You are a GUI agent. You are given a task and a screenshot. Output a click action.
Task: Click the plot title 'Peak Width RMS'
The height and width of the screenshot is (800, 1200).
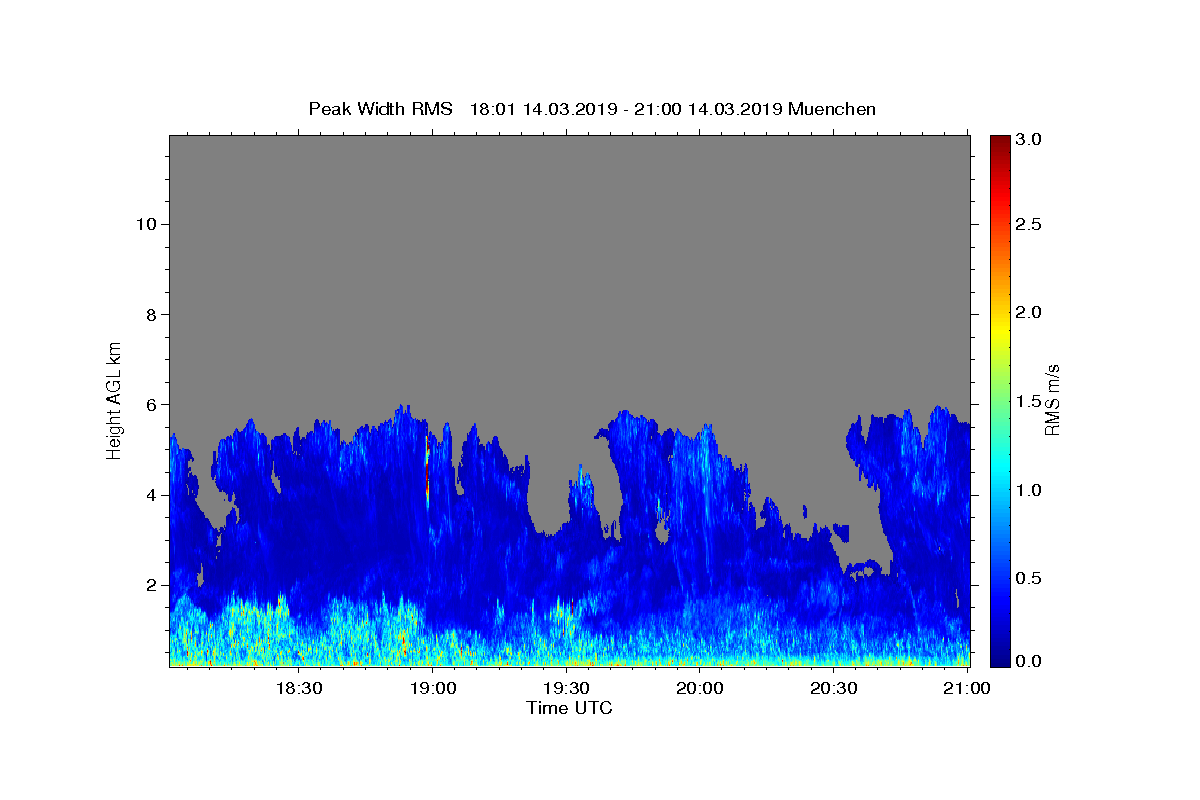[380, 109]
